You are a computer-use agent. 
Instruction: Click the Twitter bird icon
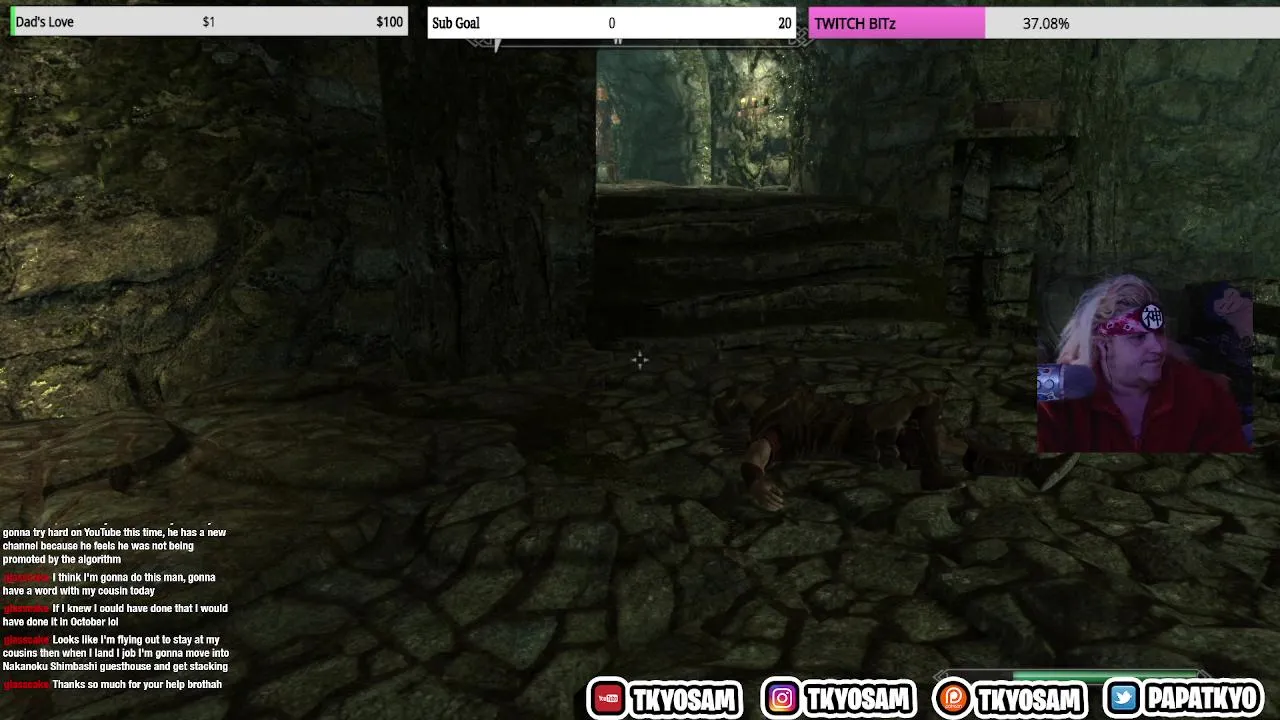click(x=1123, y=698)
